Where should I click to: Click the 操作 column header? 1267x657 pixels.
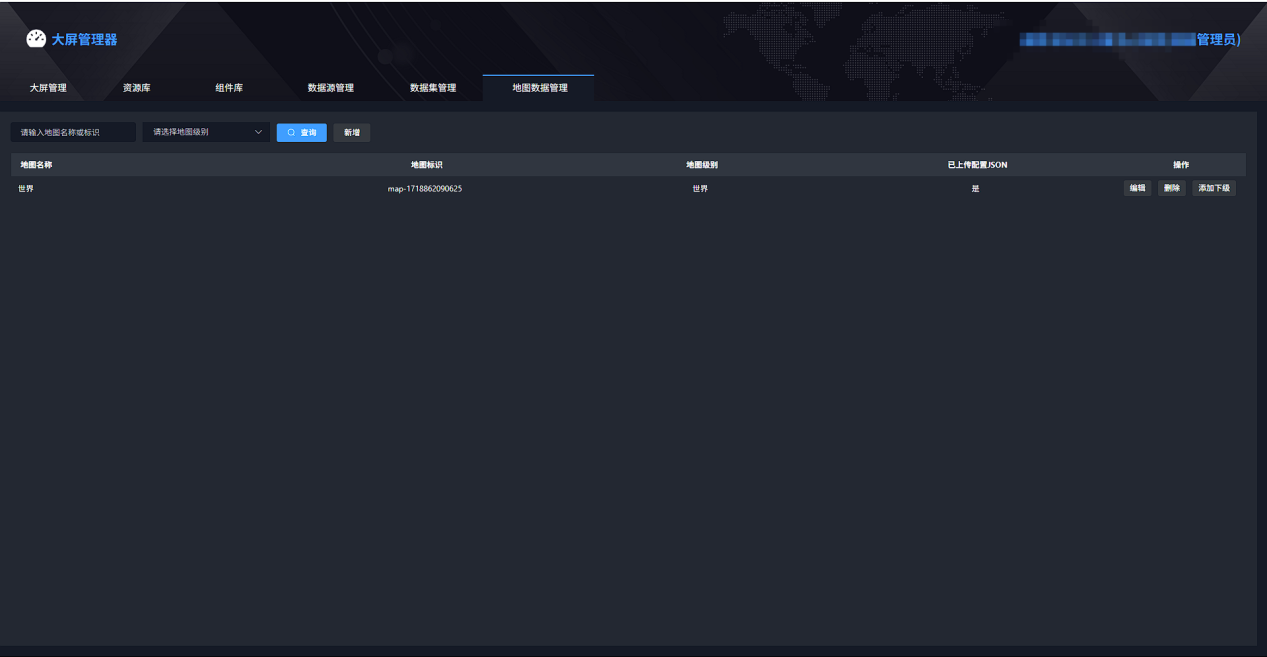point(1181,165)
